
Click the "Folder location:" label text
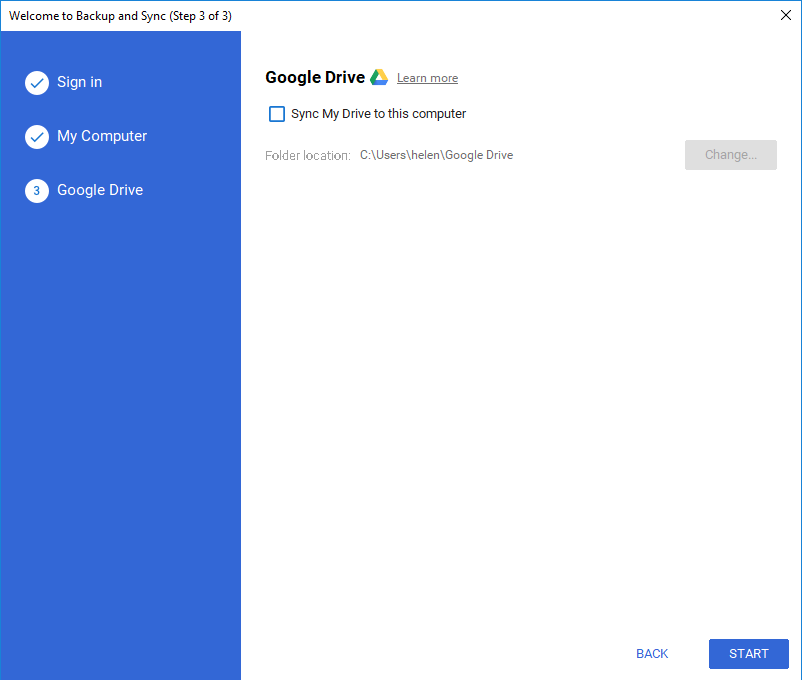[x=307, y=155]
